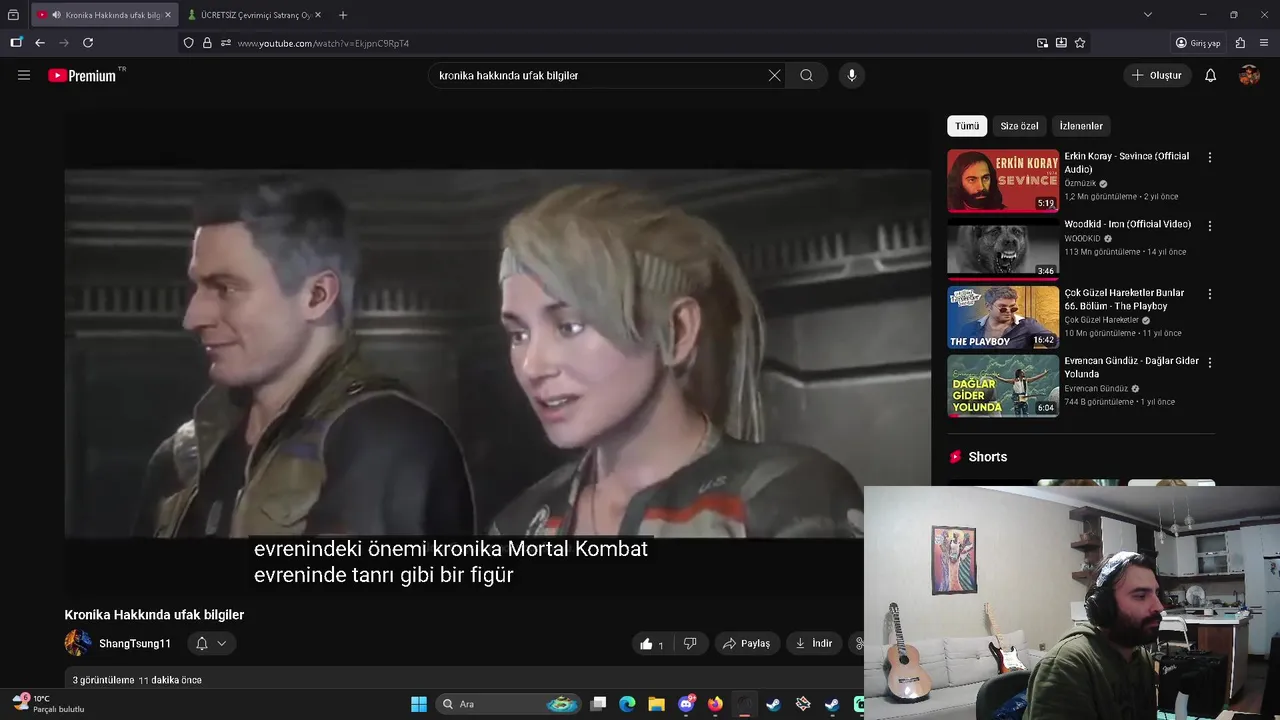
Task: View site security lock information
Action: 207,43
